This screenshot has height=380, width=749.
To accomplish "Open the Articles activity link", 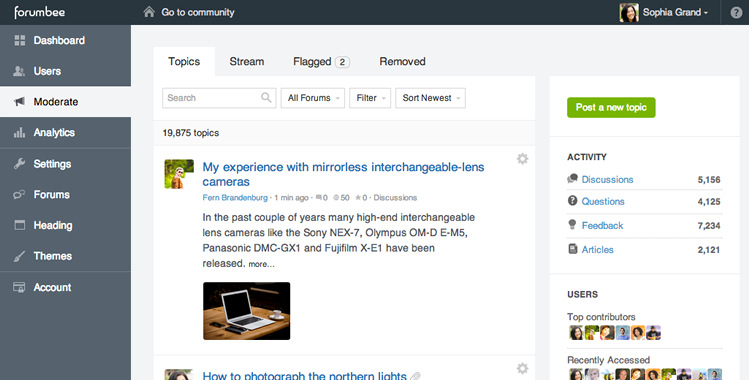I will click(x=598, y=250).
